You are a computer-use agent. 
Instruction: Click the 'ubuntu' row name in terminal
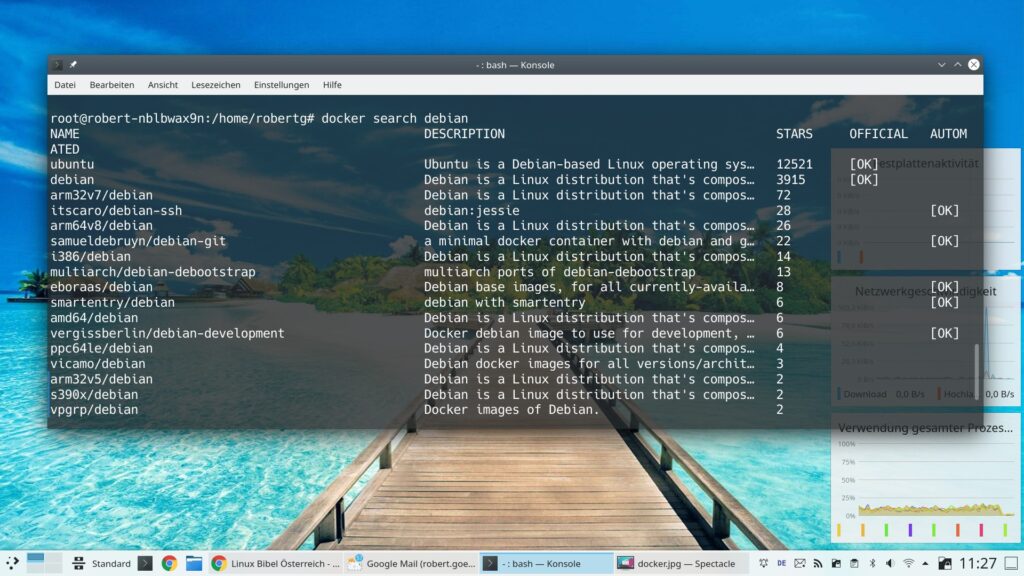click(x=72, y=165)
